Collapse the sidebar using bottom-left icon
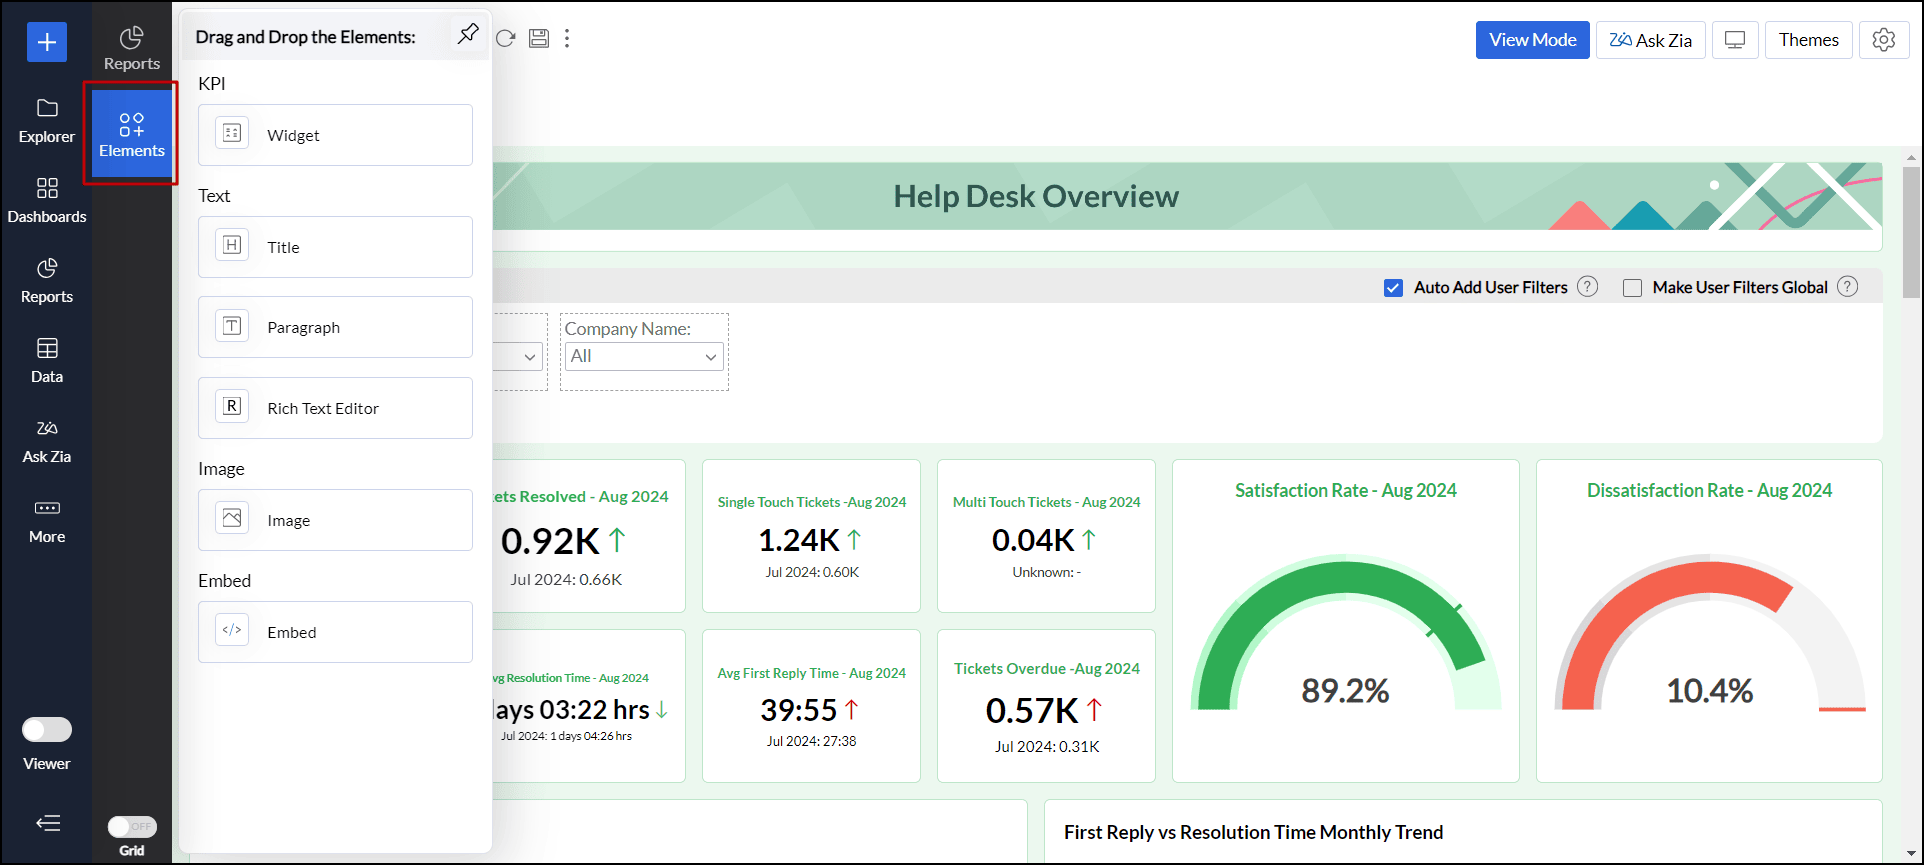The height and width of the screenshot is (865, 1924). pyautogui.click(x=47, y=823)
